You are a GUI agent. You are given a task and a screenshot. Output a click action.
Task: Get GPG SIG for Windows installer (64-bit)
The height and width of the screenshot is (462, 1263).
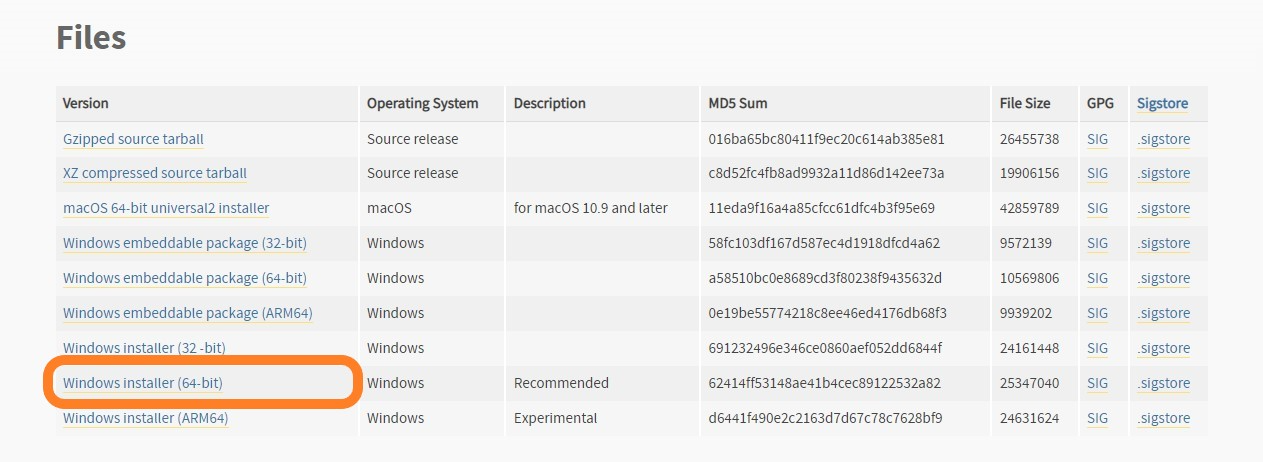tap(1097, 383)
